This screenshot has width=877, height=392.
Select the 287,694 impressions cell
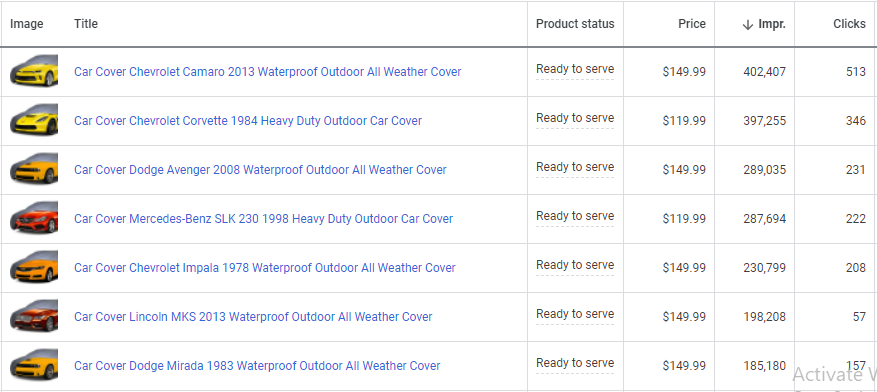tap(765, 219)
